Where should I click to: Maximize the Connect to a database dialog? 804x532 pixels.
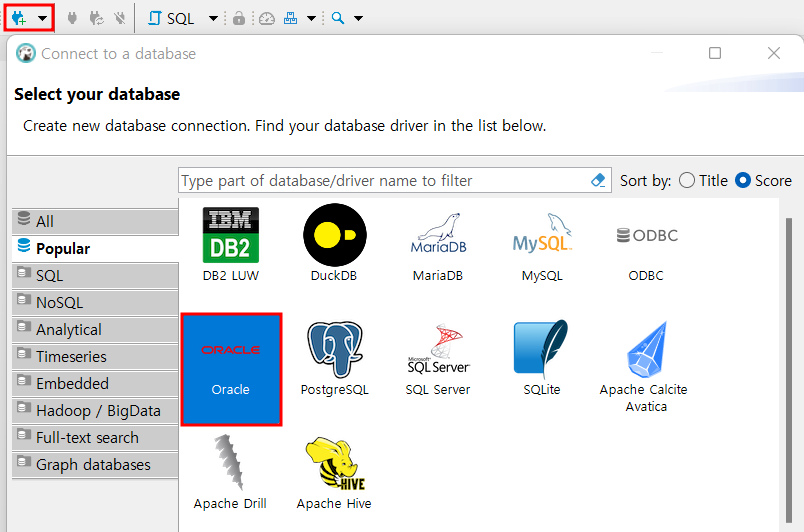pyautogui.click(x=715, y=53)
